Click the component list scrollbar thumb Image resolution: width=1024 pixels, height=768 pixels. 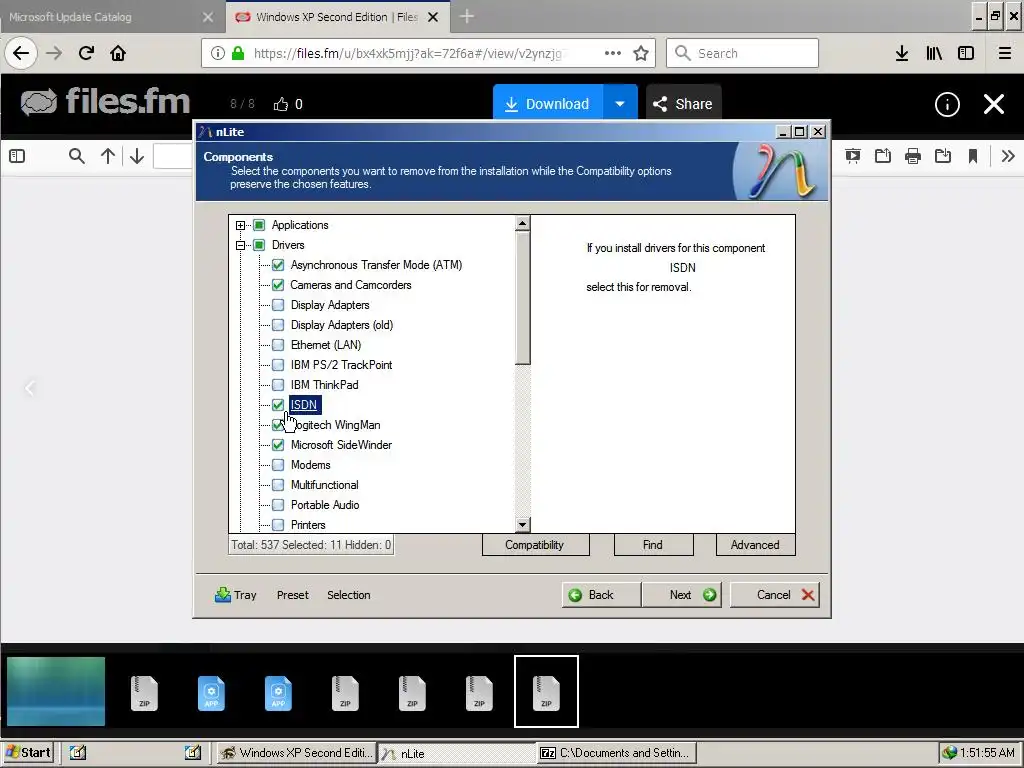522,298
